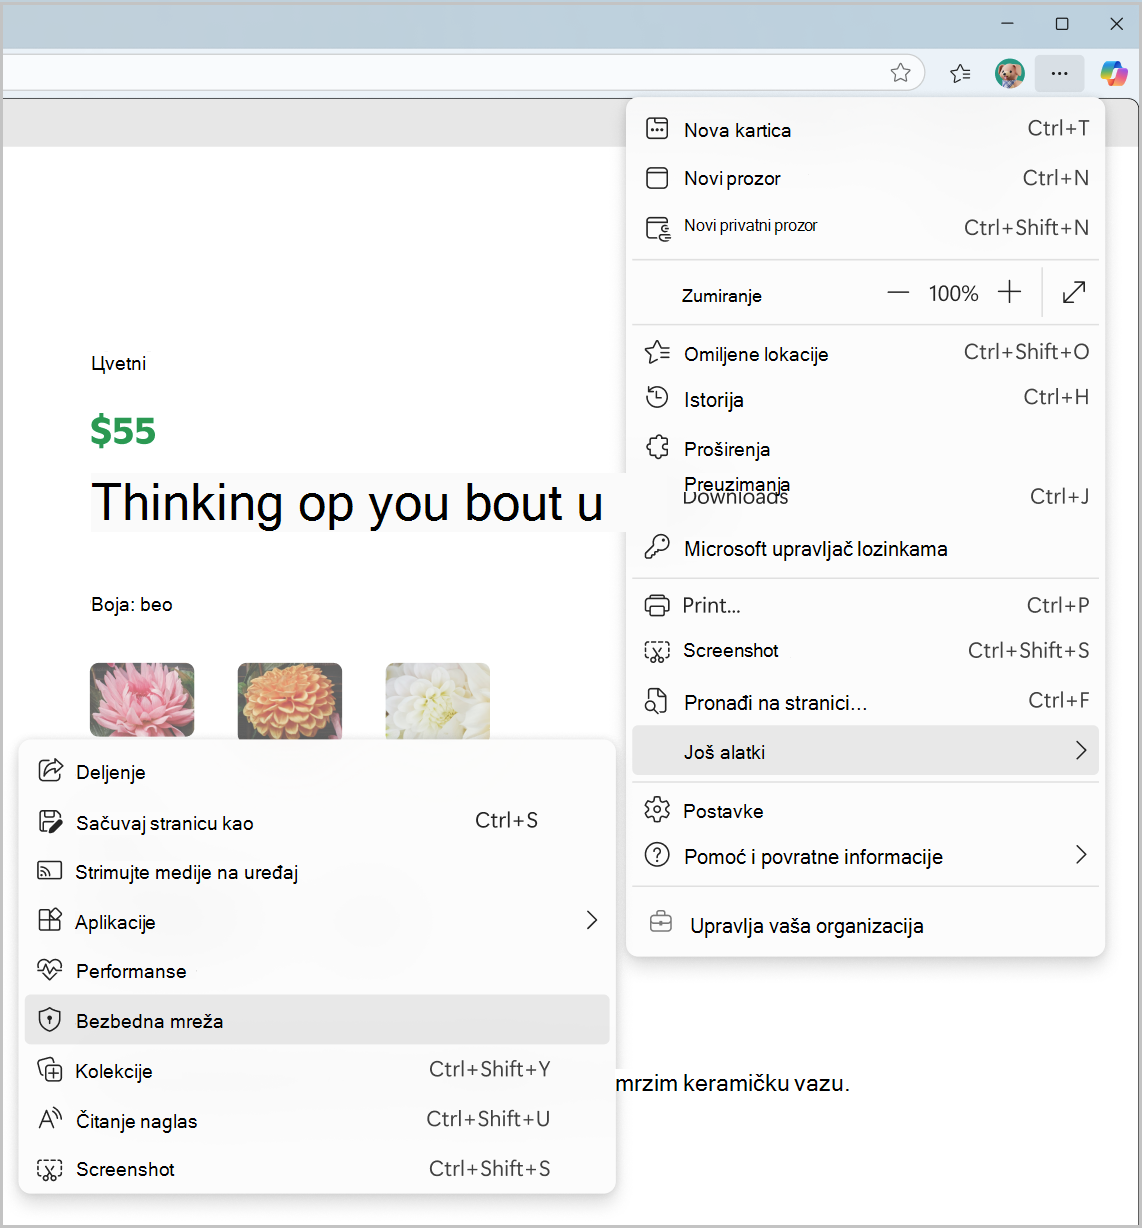Click the Novi privatni prozor icon
The image size is (1142, 1228).
(658, 228)
